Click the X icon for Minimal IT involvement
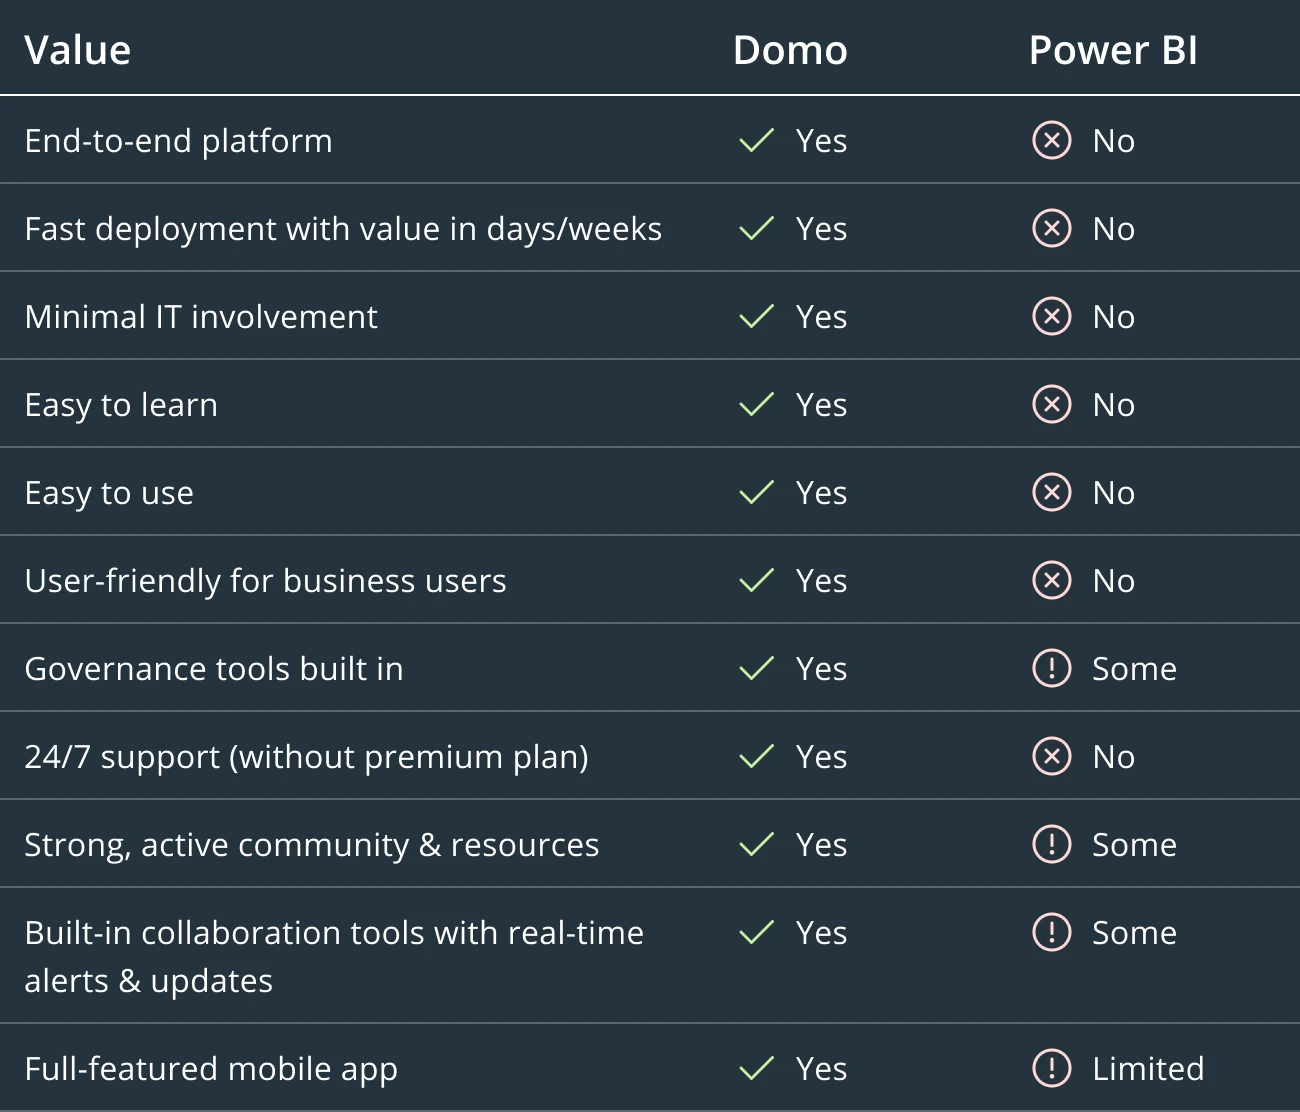Viewport: 1300px width, 1112px height. [x=1051, y=316]
